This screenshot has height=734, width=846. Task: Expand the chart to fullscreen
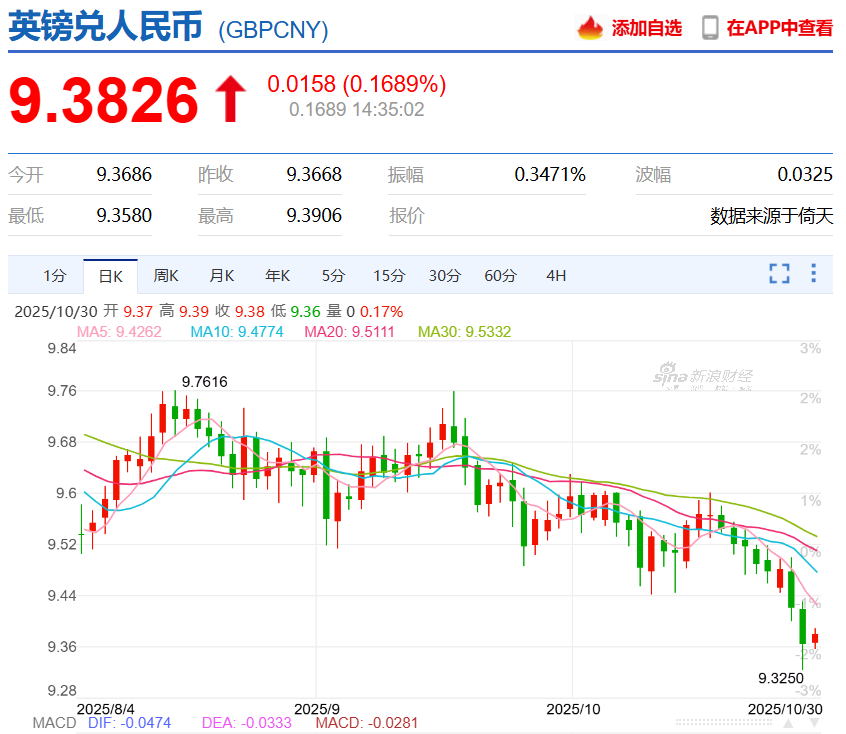(x=778, y=274)
